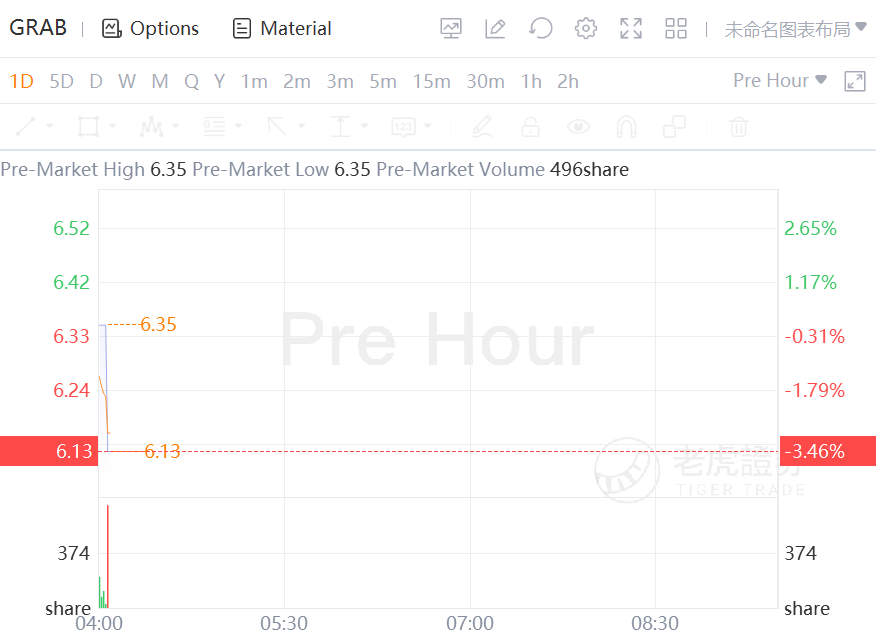Expand the chart to full panel

[x=855, y=81]
